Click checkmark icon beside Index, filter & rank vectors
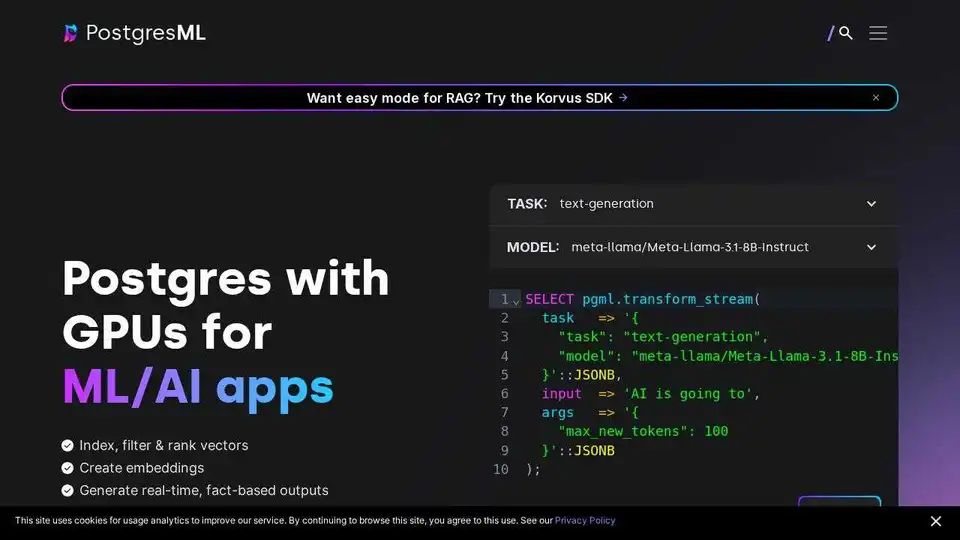This screenshot has height=540, width=960. click(x=67, y=446)
